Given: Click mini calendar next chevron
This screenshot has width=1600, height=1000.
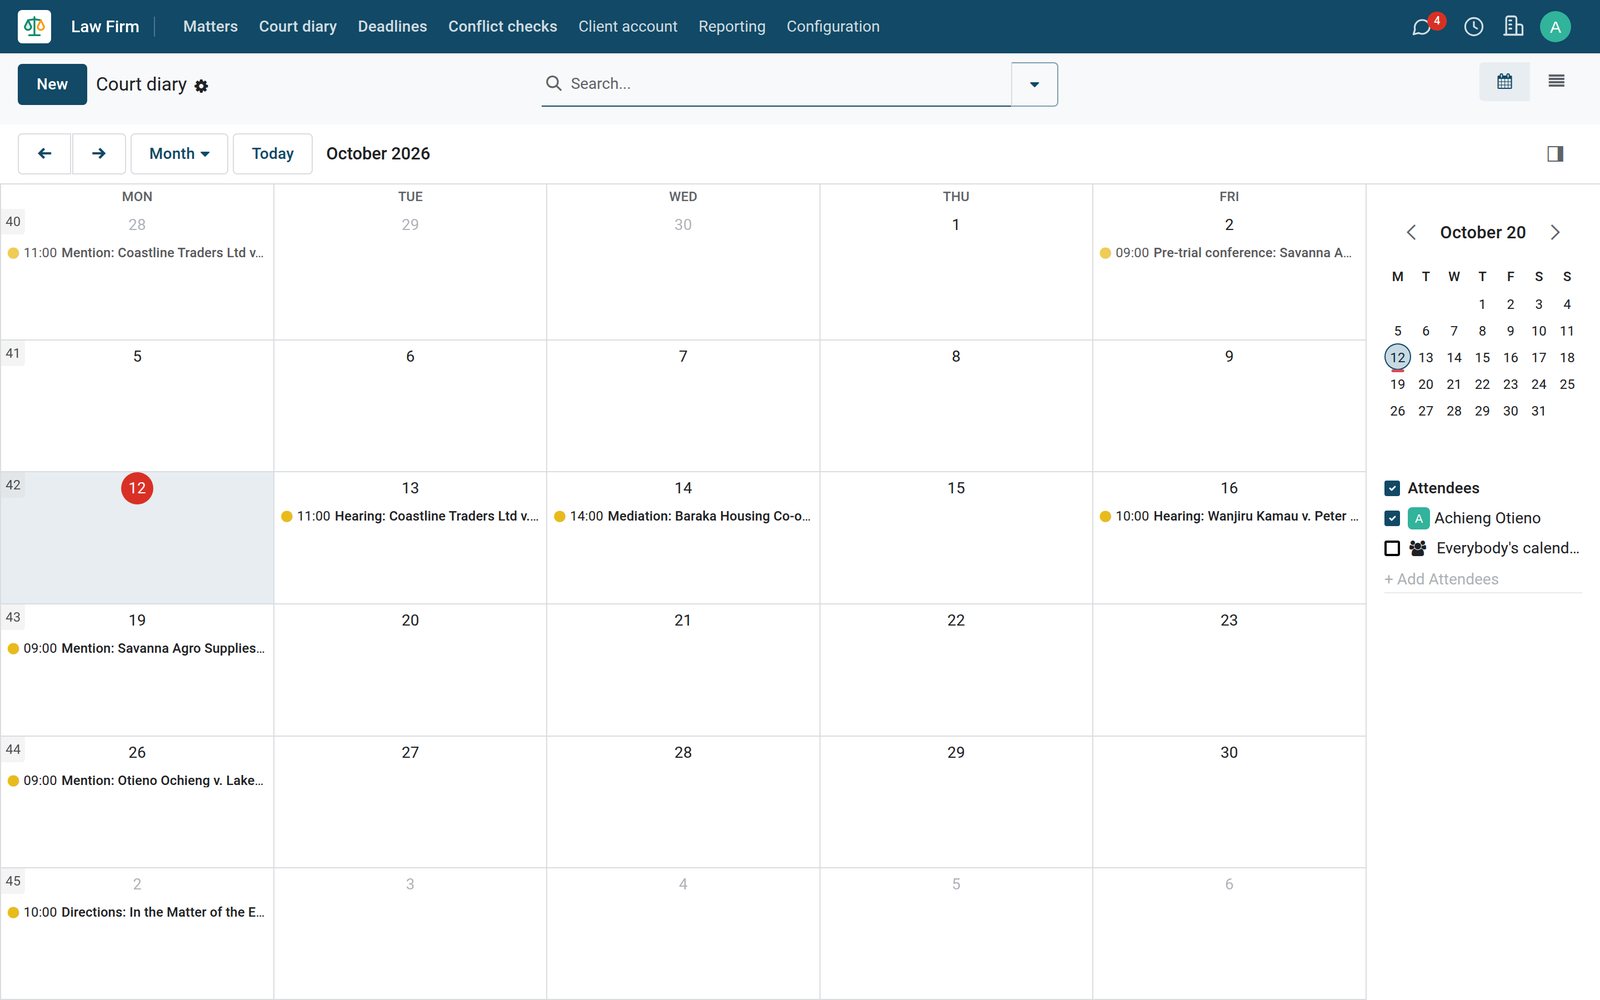Looking at the screenshot, I should 1555,233.
